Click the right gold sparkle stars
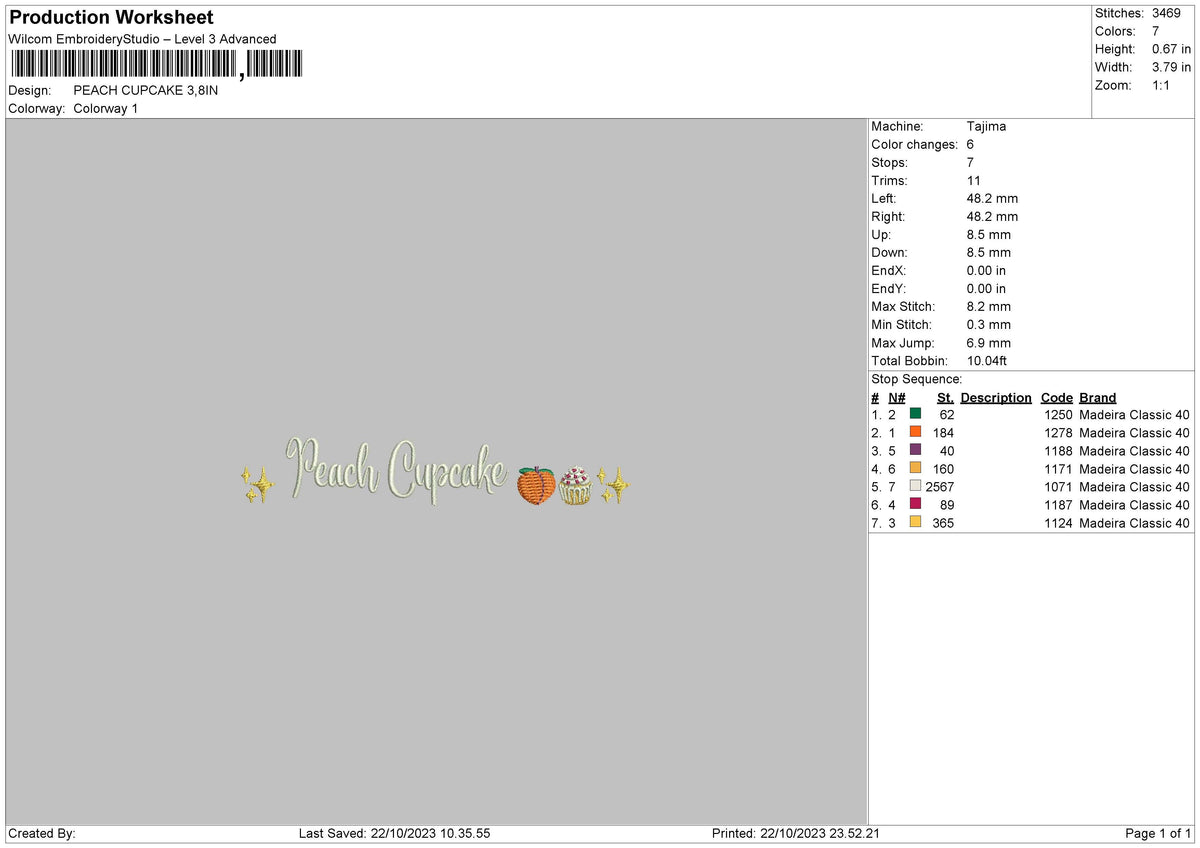The height and width of the screenshot is (848, 1200). tap(613, 485)
